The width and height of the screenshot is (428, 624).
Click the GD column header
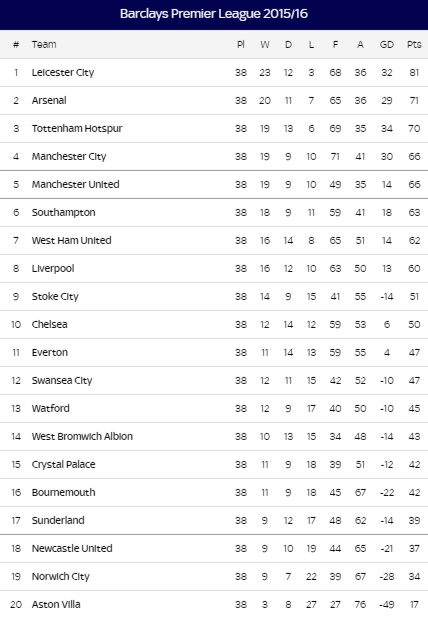[x=387, y=45]
